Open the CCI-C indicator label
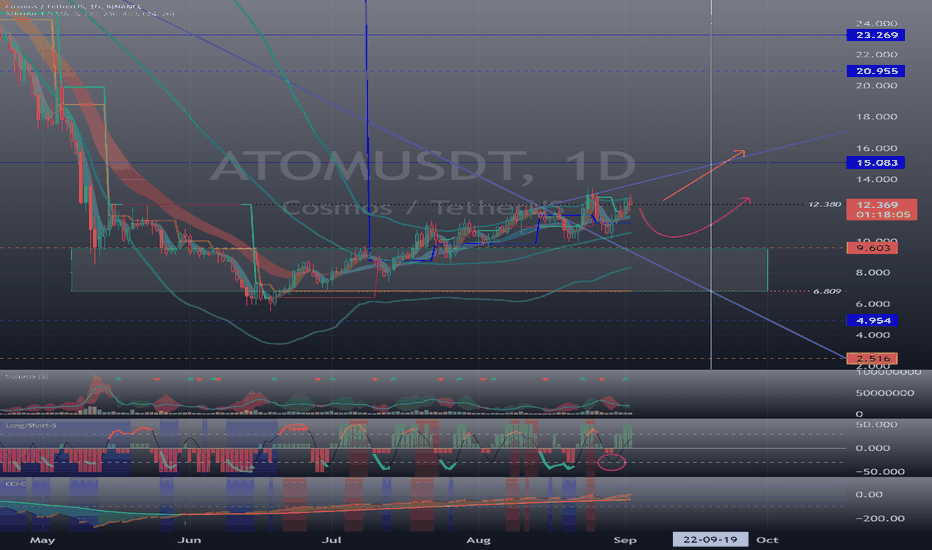932x550 pixels. click(x=15, y=484)
